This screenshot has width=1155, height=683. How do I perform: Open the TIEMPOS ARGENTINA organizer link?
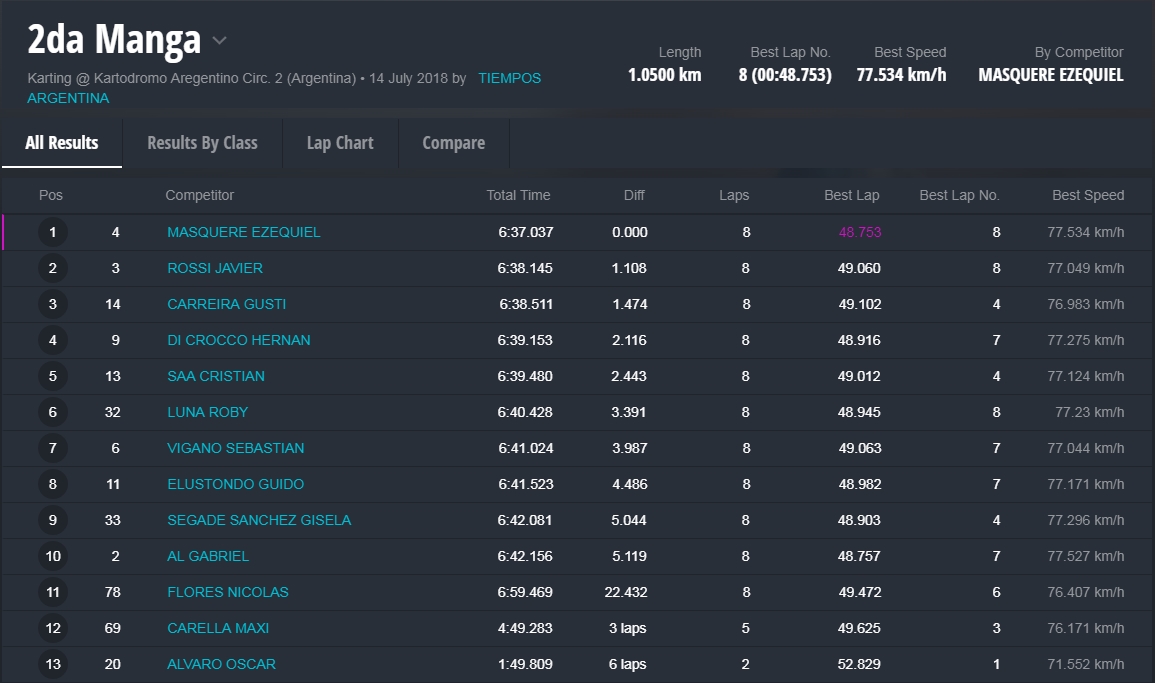509,78
